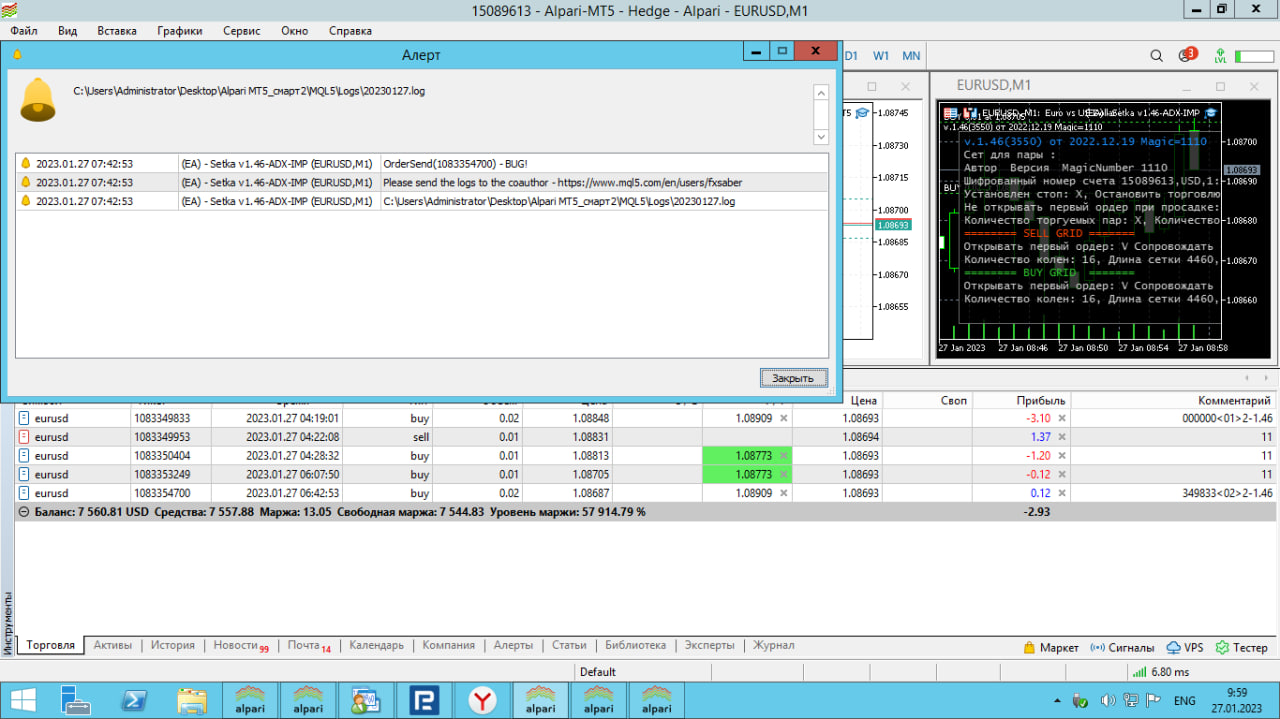Remove the 1.08909 level on position 1083349833
The image size is (1280, 719).
(784, 418)
